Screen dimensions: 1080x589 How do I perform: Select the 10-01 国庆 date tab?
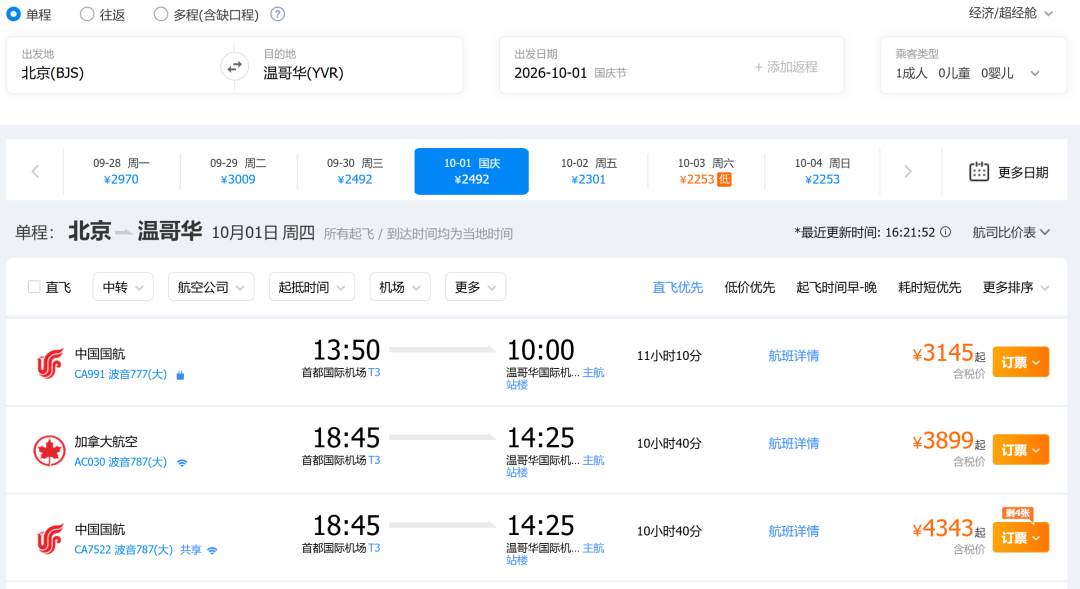click(472, 172)
